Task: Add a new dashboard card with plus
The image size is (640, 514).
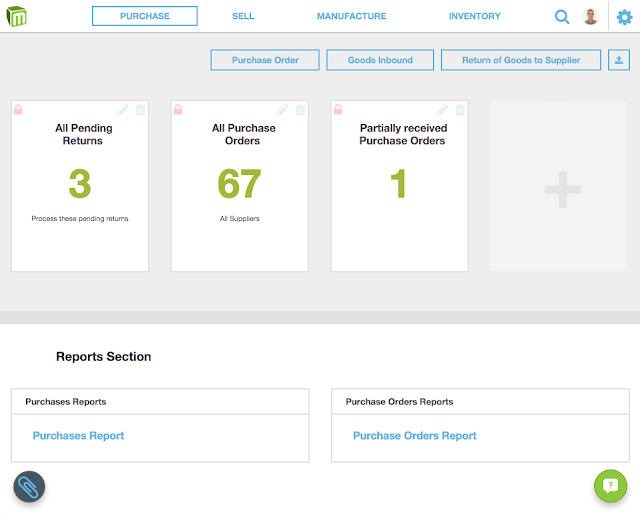Action: pos(562,189)
